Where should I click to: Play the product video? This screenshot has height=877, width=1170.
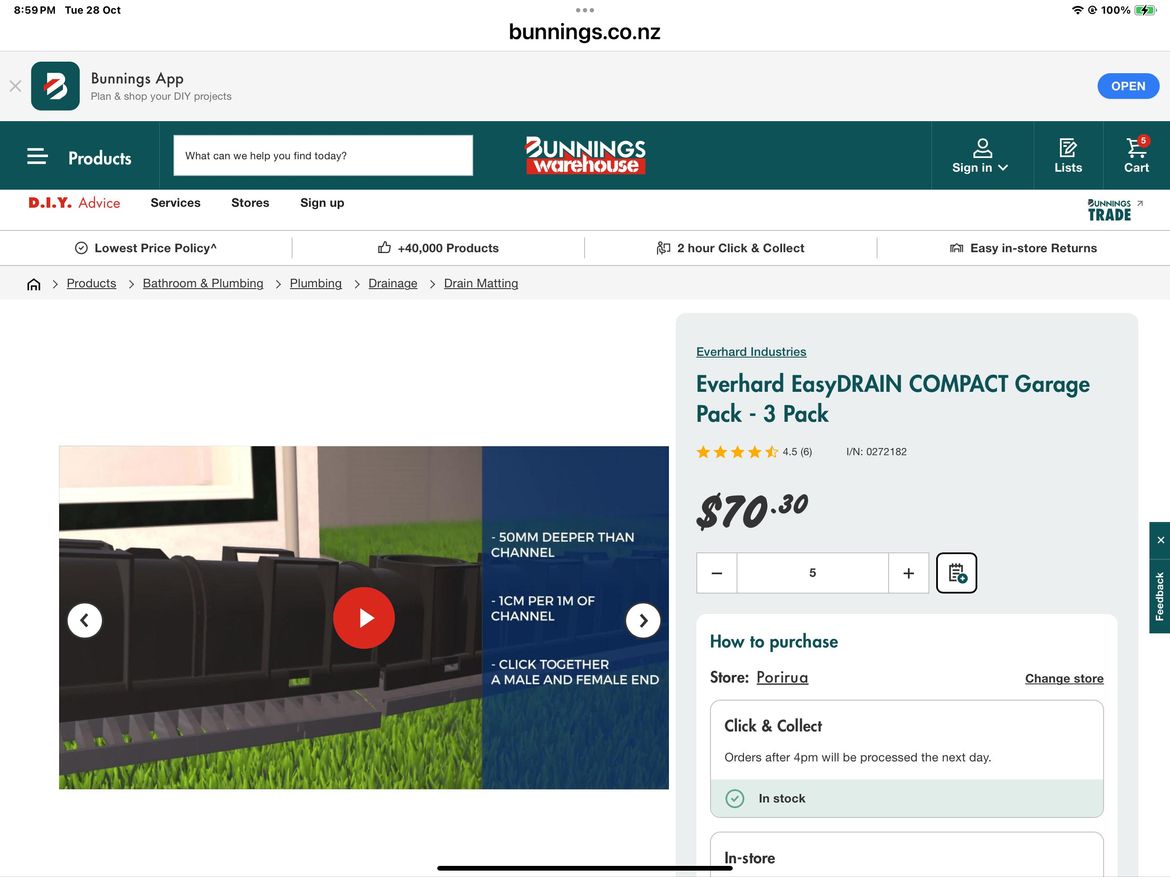point(364,619)
